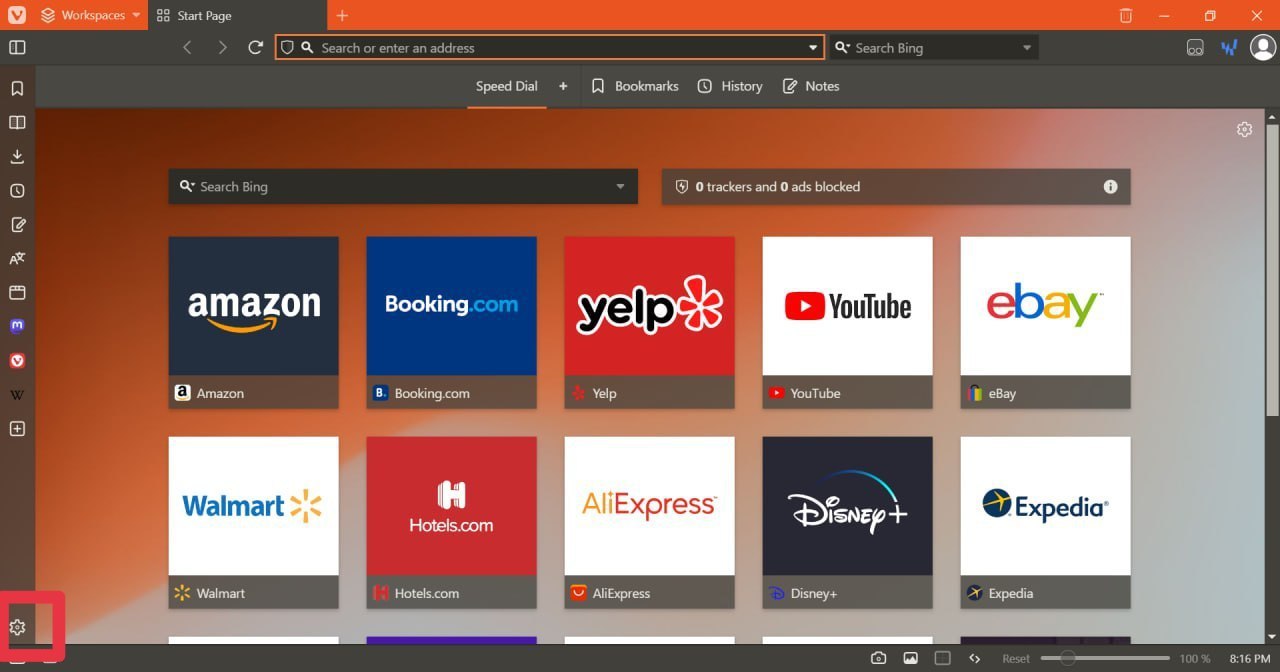
Task: Toggle image loading in status bar
Action: [x=910, y=658]
